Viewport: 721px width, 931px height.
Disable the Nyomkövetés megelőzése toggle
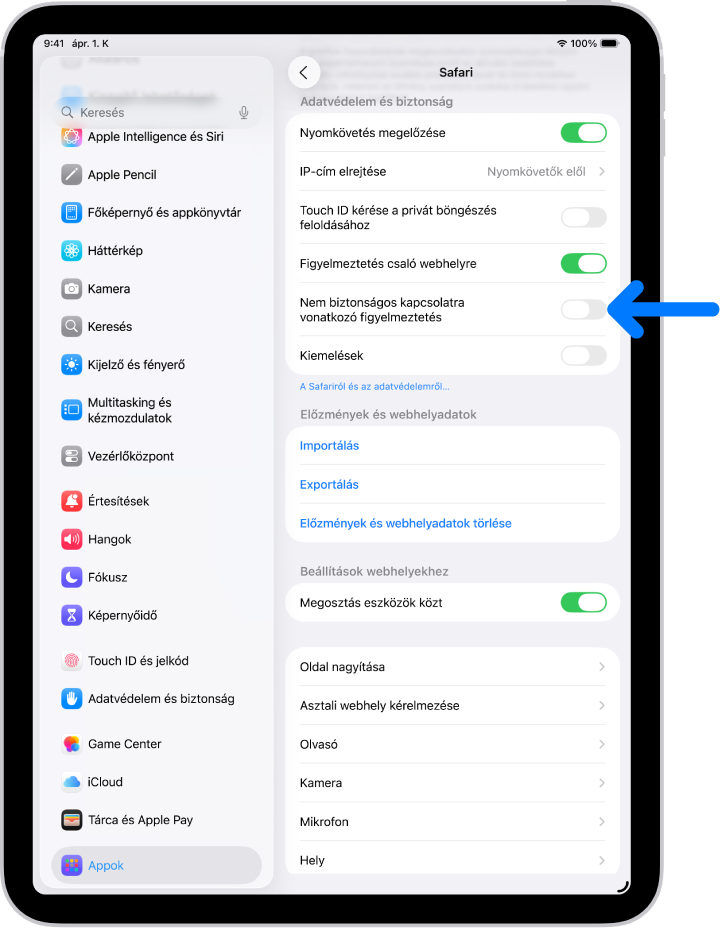click(583, 133)
